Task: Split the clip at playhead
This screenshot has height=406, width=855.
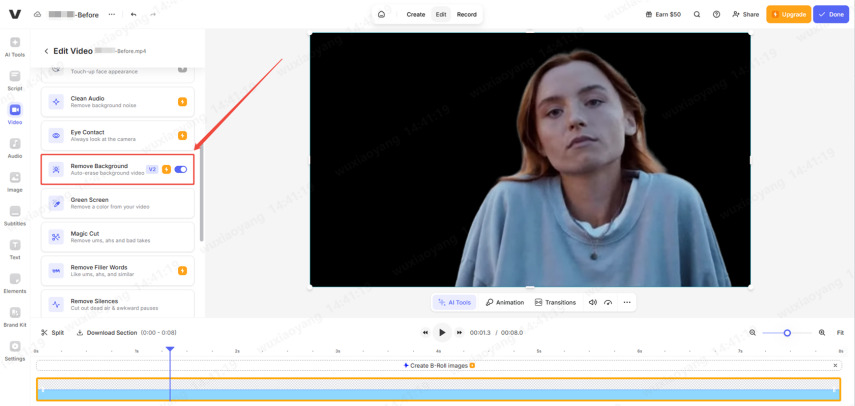Action: 52,332
